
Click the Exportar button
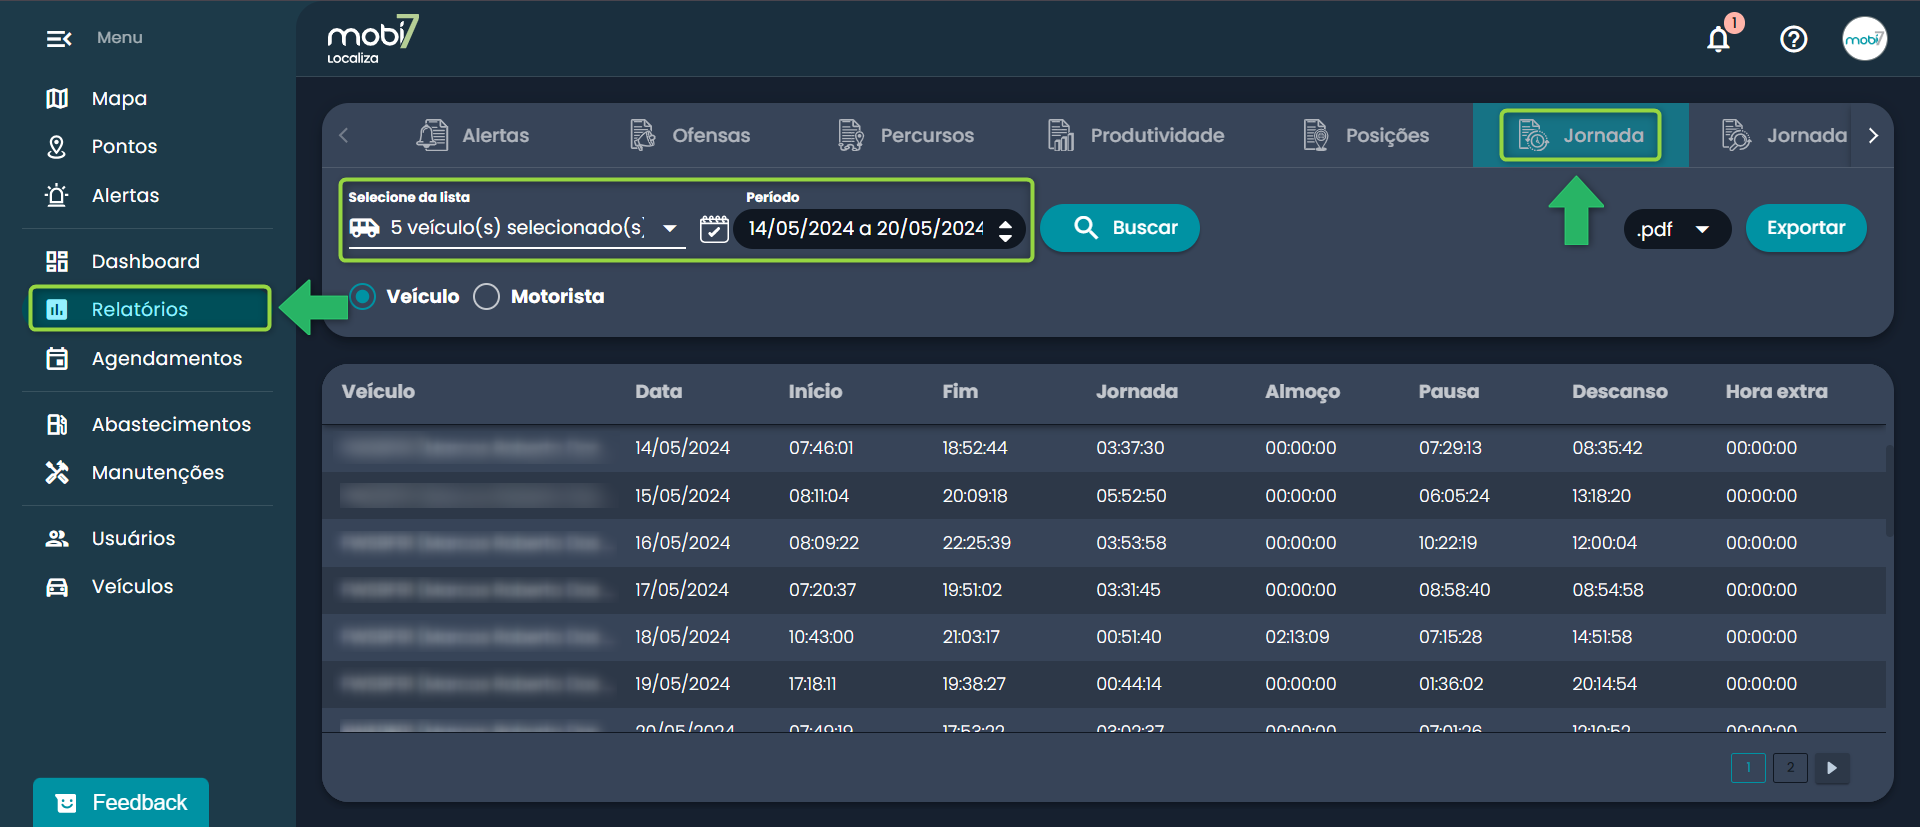pyautogui.click(x=1806, y=228)
